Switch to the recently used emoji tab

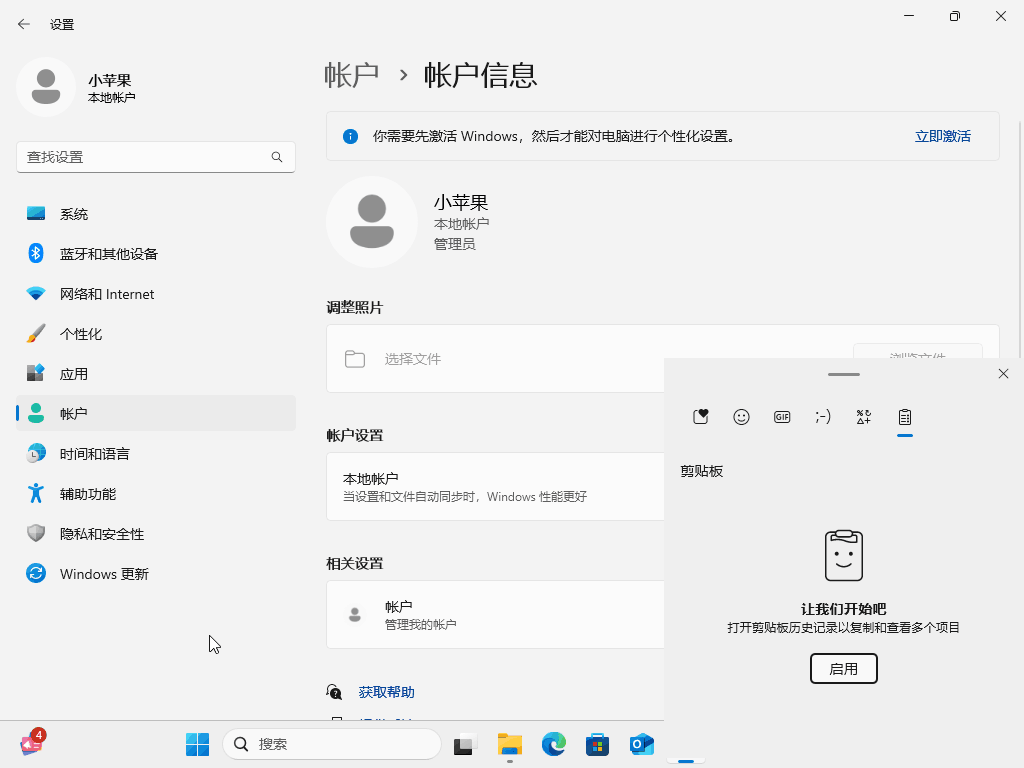pos(700,417)
